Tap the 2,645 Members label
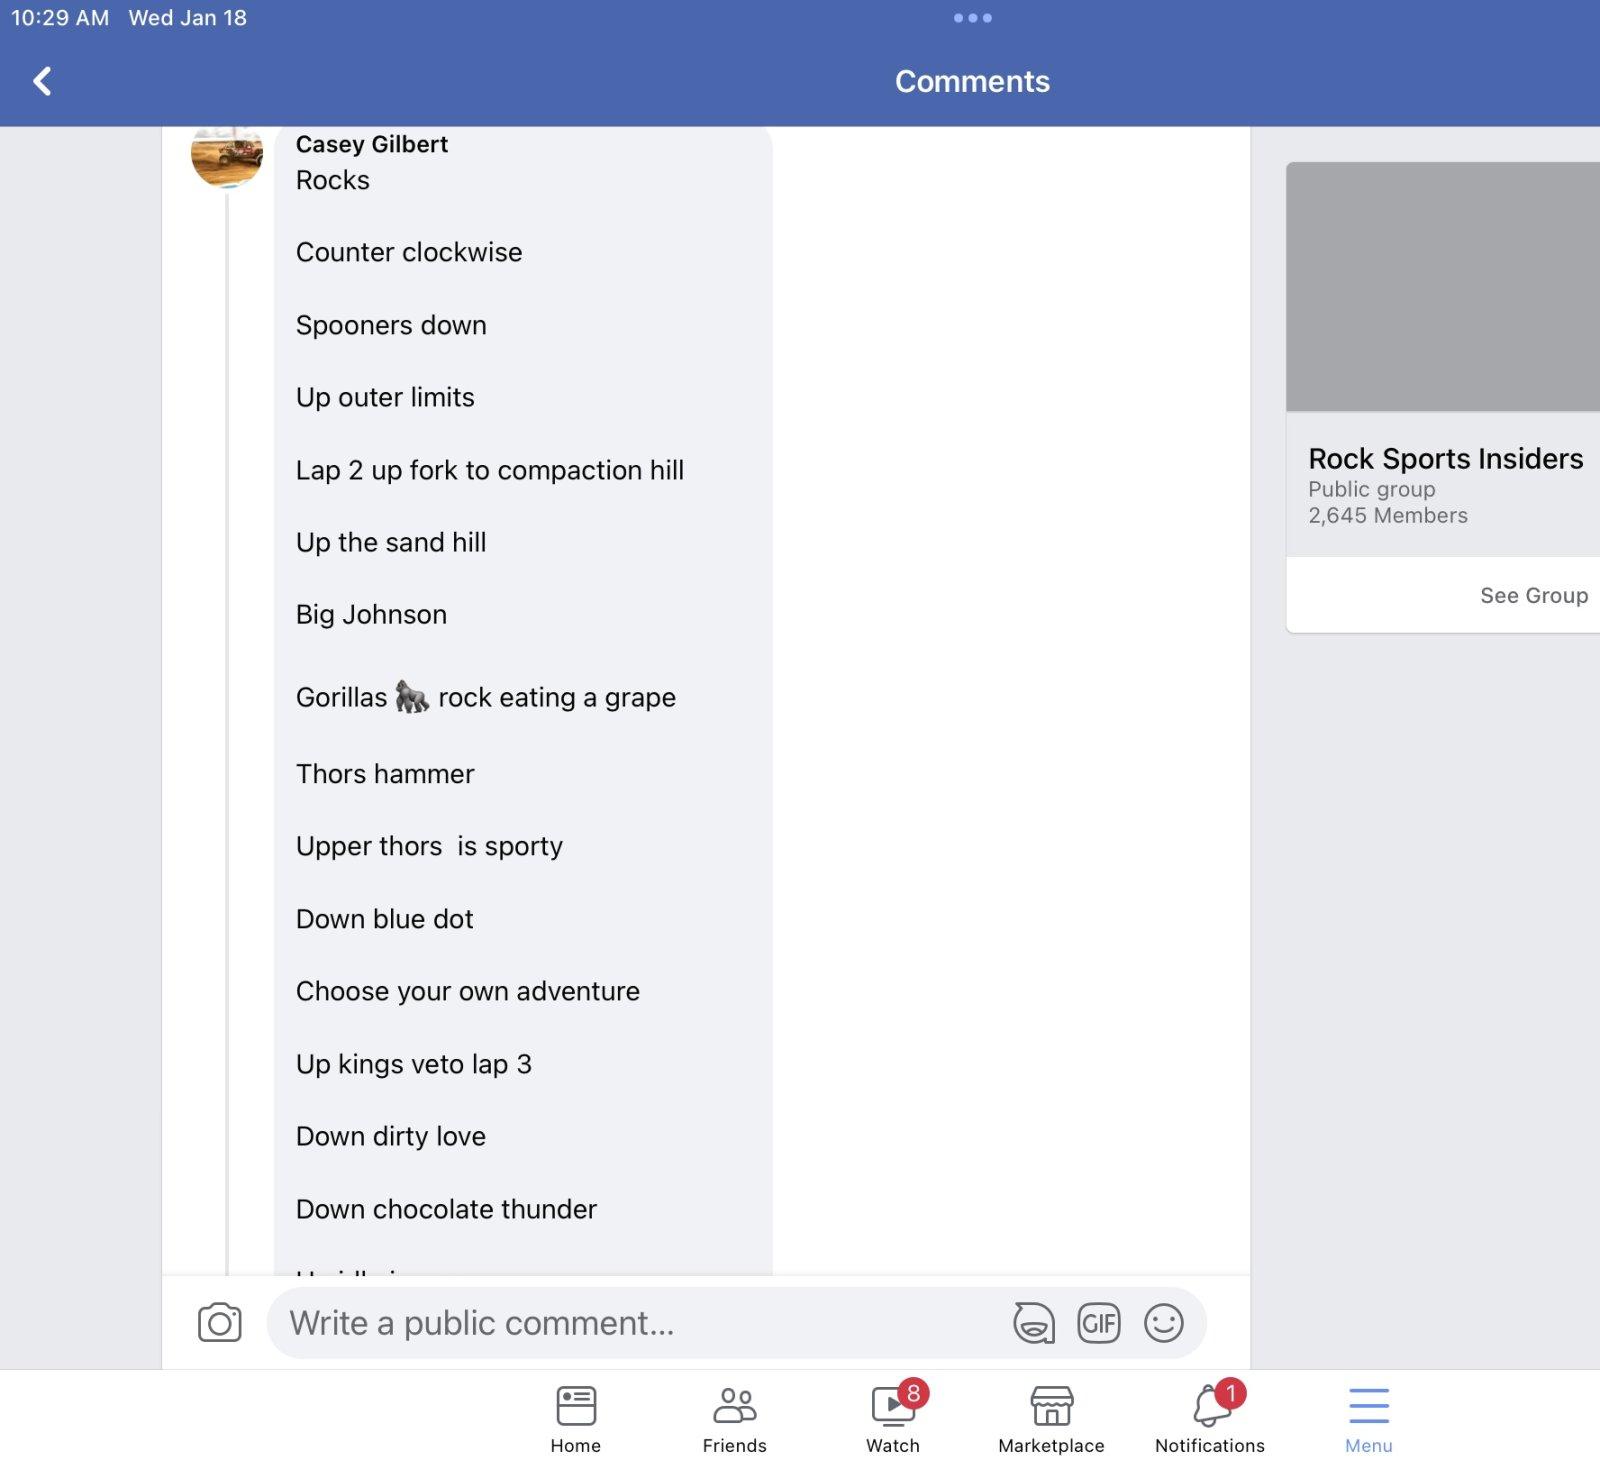Screen dimensions: 1600x1460 [x=1387, y=515]
